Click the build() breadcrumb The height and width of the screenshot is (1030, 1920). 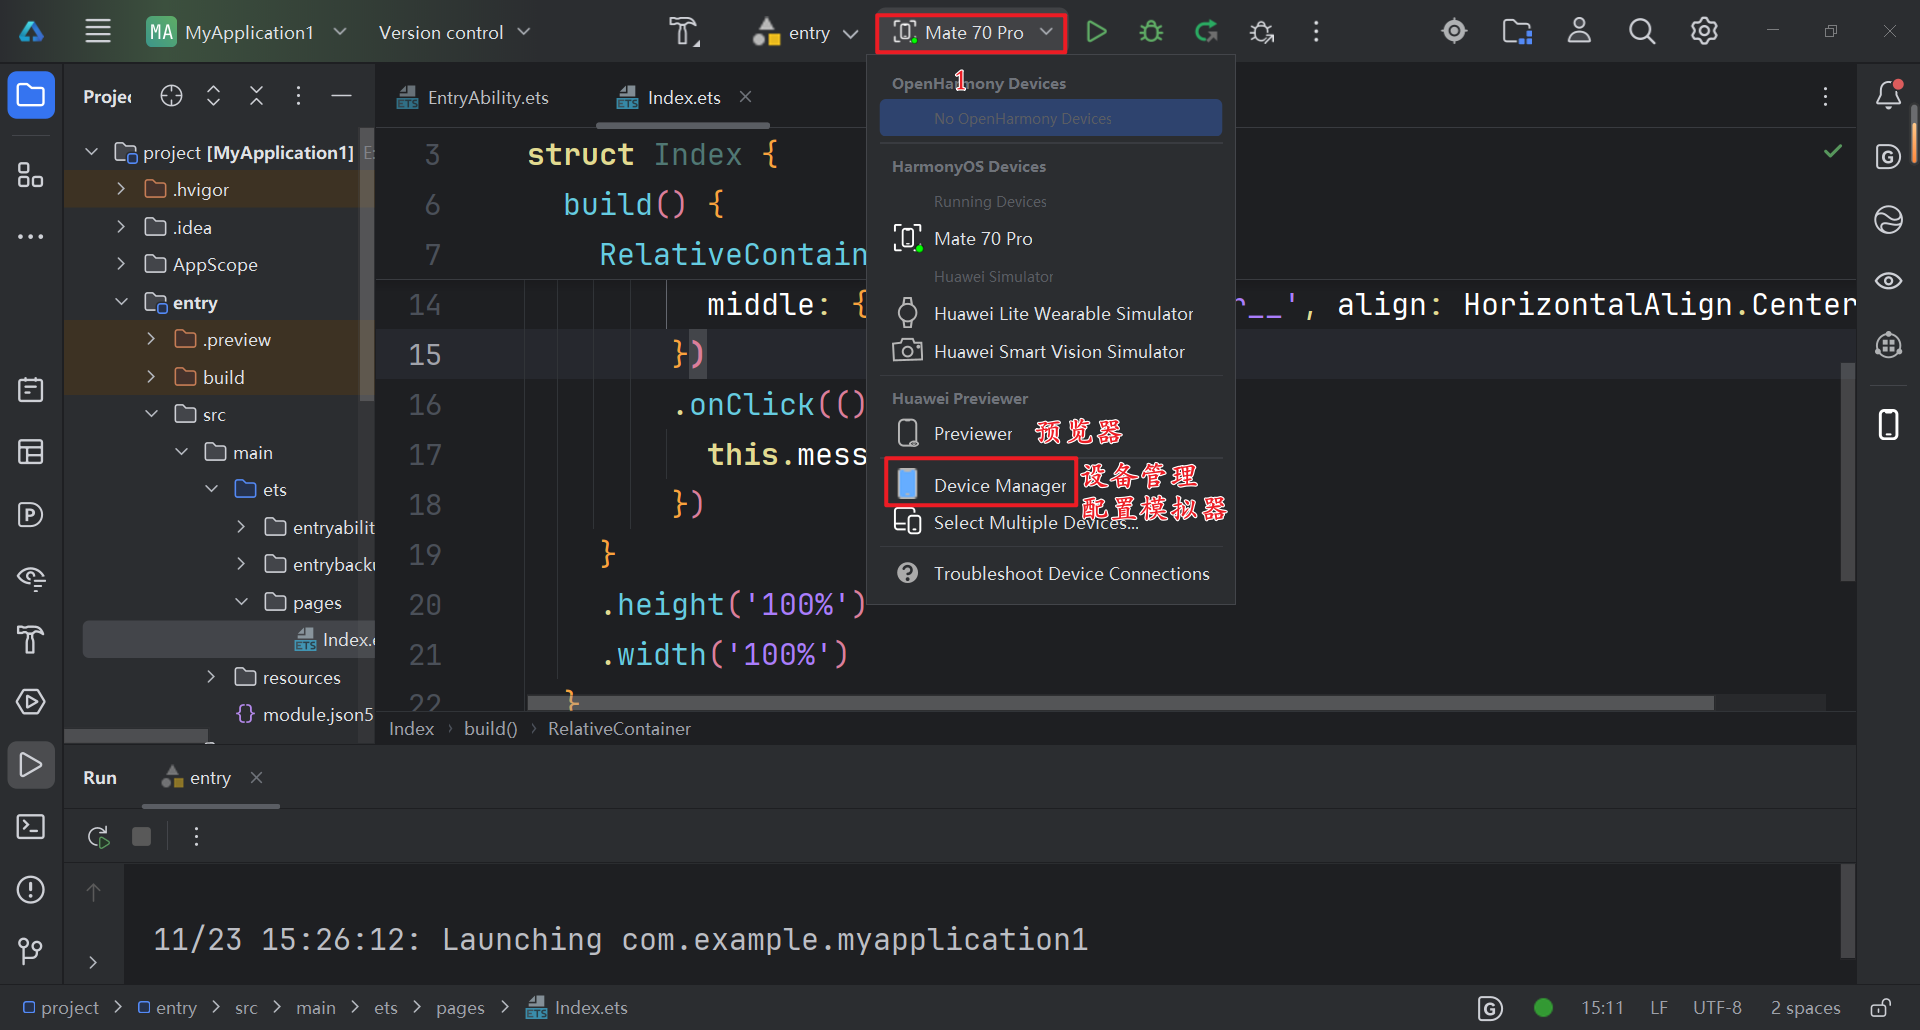click(490, 729)
